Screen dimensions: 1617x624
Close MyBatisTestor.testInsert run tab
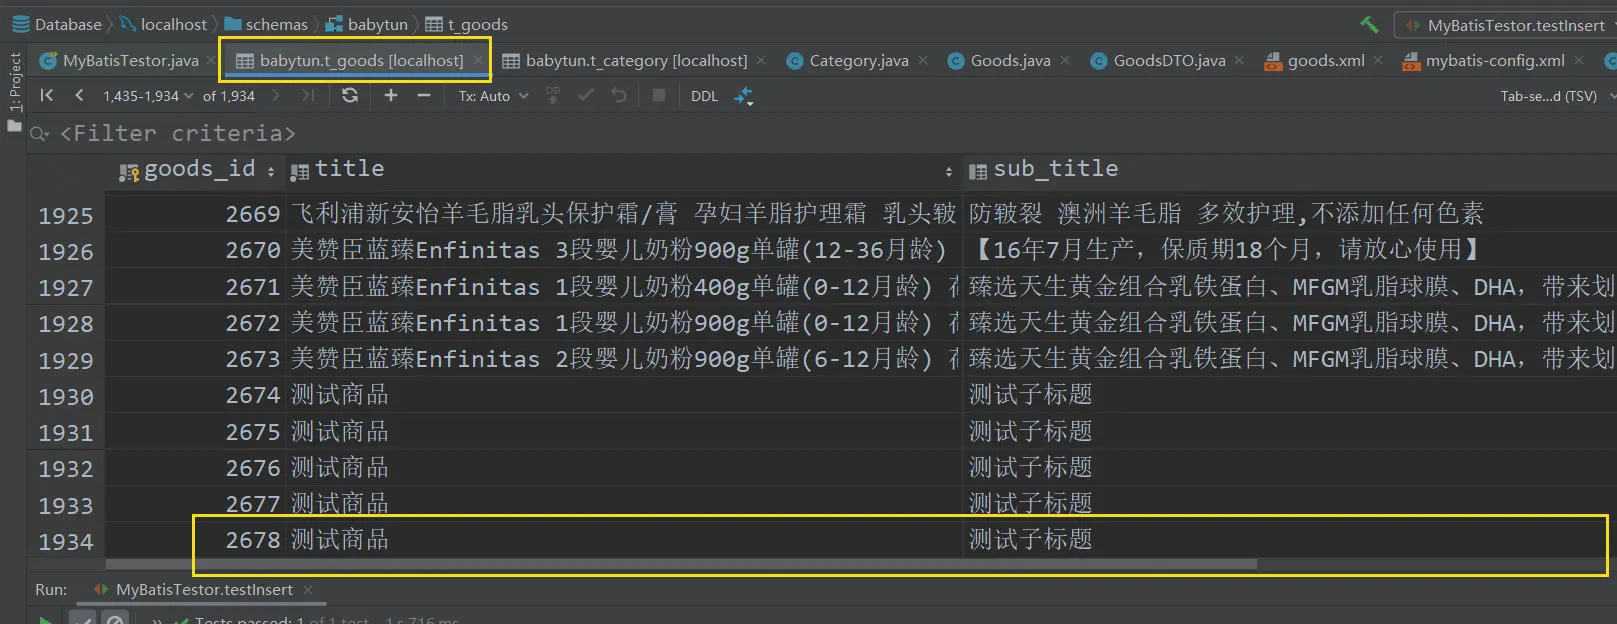308,590
